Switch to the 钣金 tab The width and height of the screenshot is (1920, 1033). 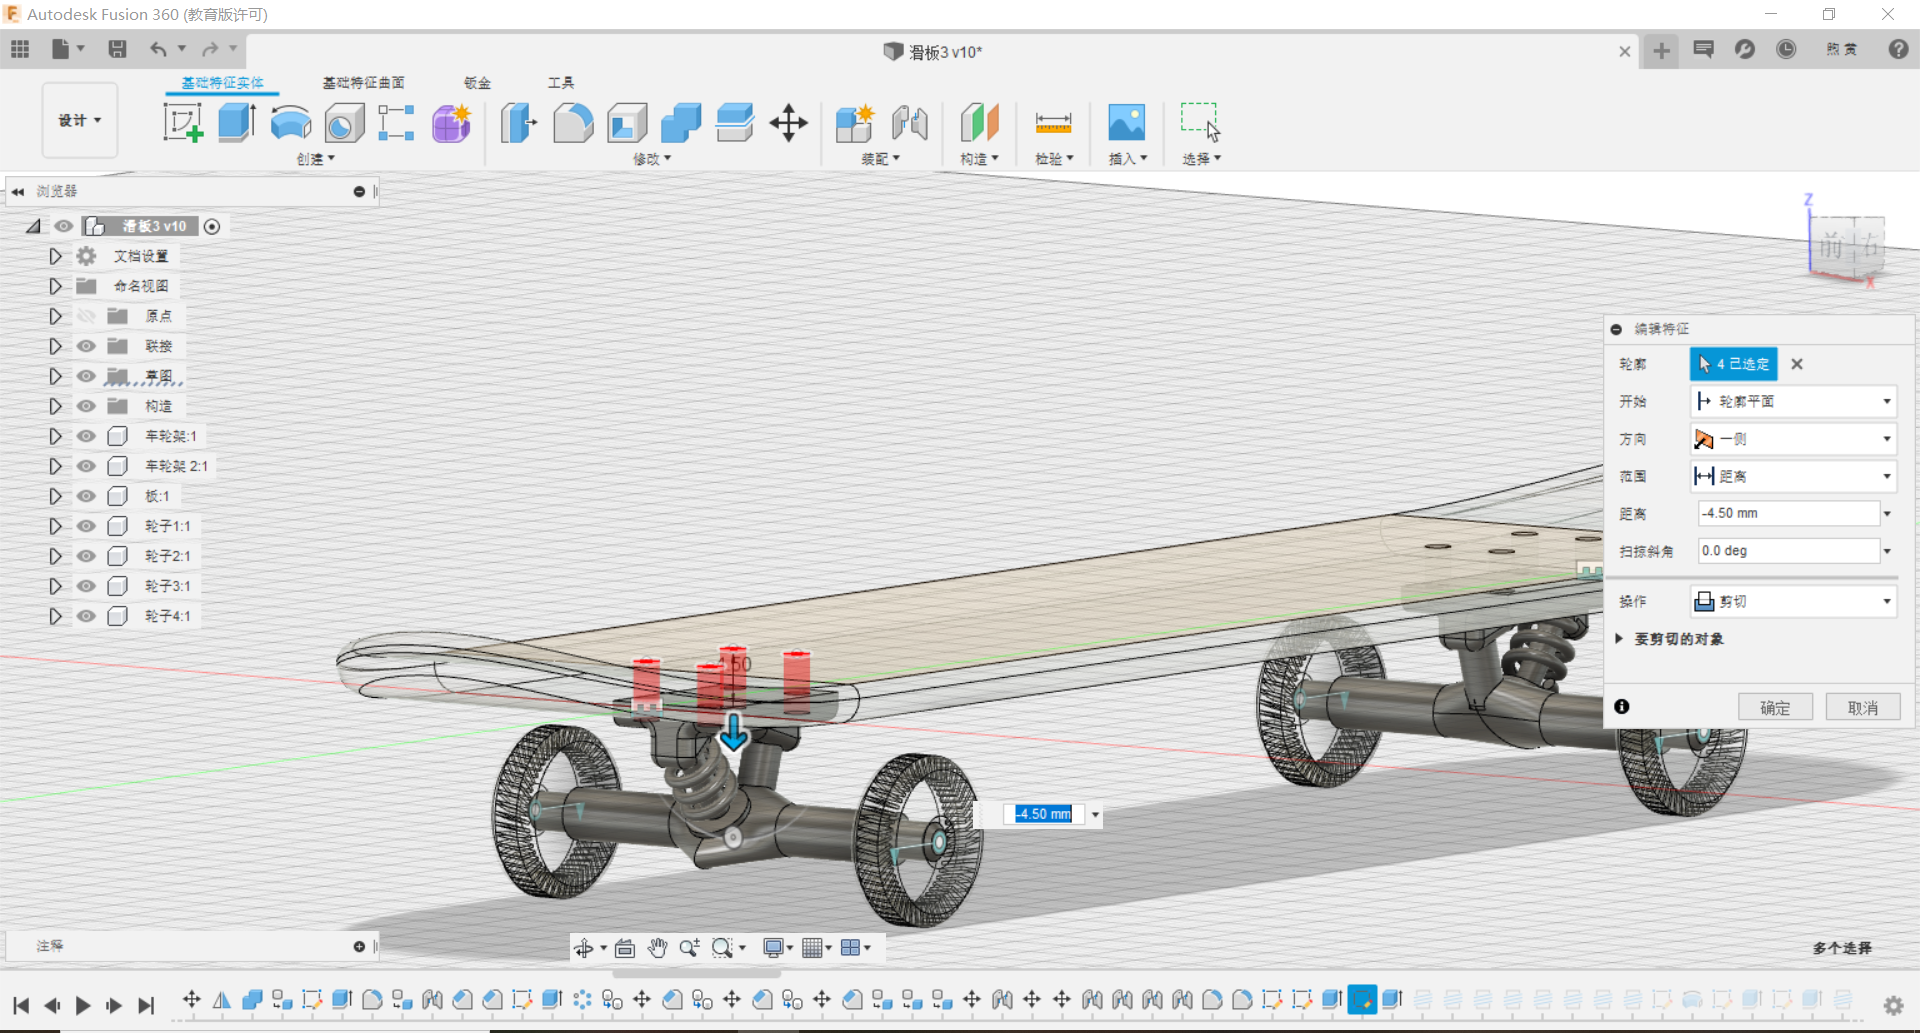click(478, 83)
